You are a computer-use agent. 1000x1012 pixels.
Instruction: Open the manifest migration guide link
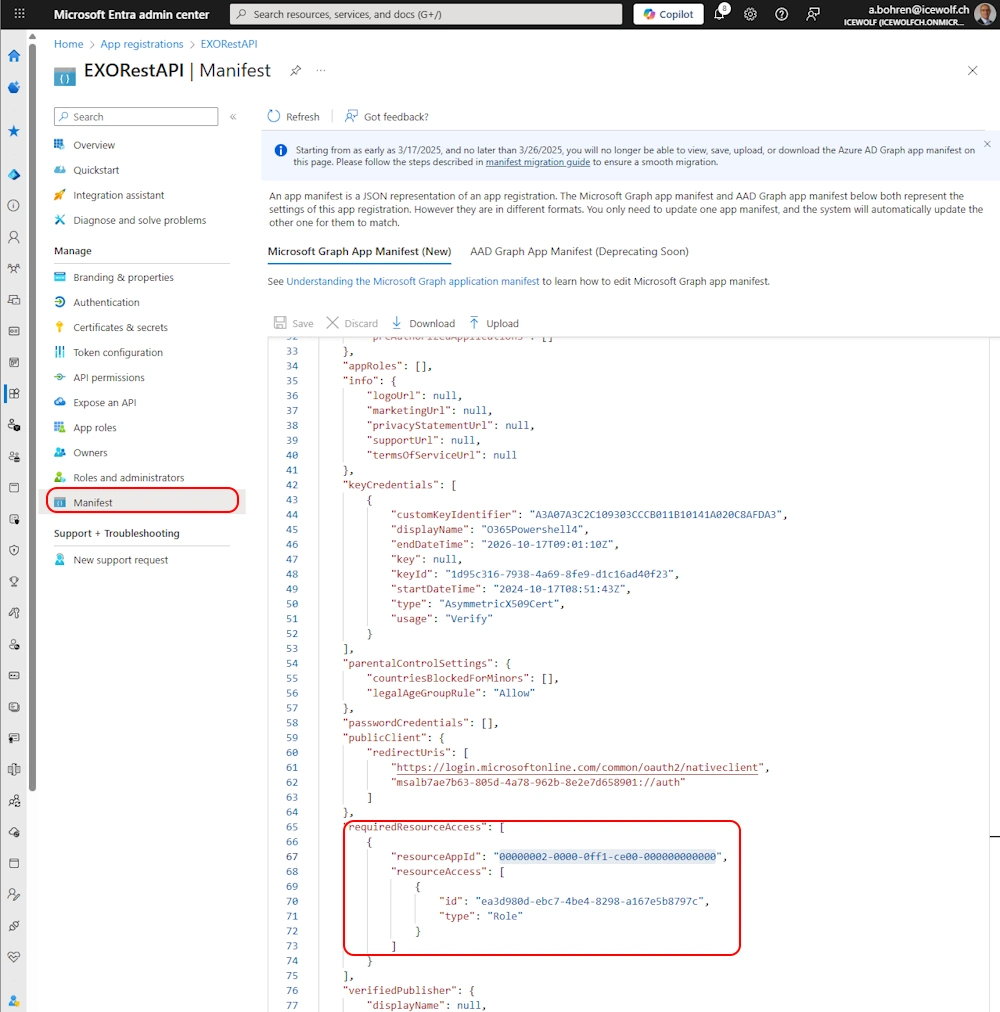click(x=538, y=162)
